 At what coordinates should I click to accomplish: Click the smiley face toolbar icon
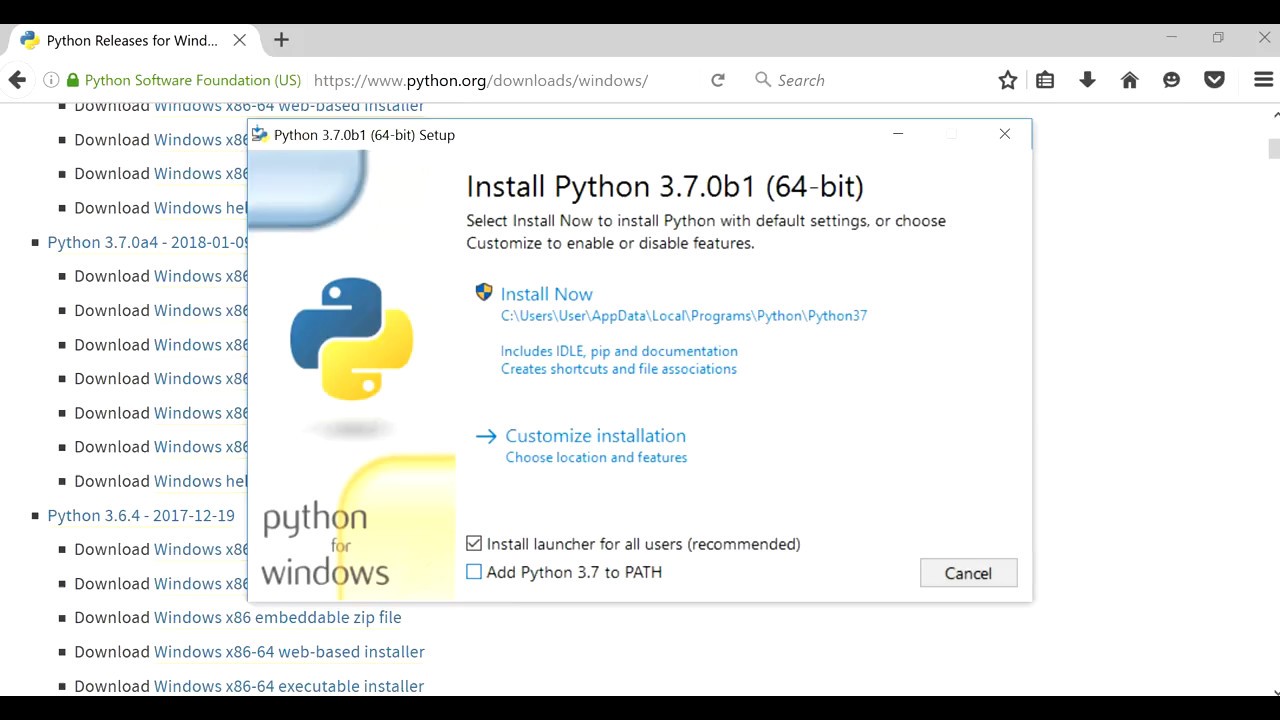pos(1171,80)
